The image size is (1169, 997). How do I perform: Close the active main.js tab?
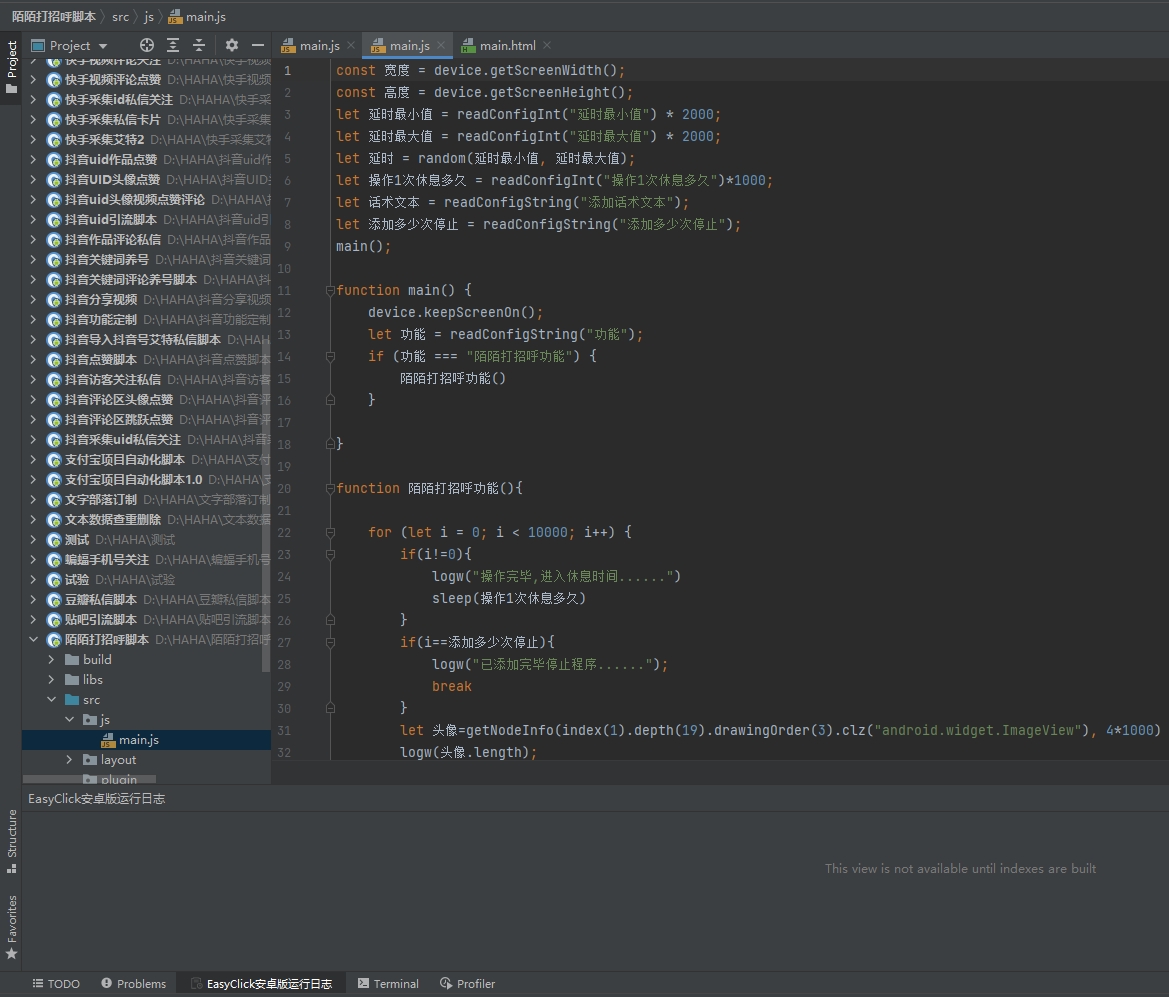[x=441, y=45]
